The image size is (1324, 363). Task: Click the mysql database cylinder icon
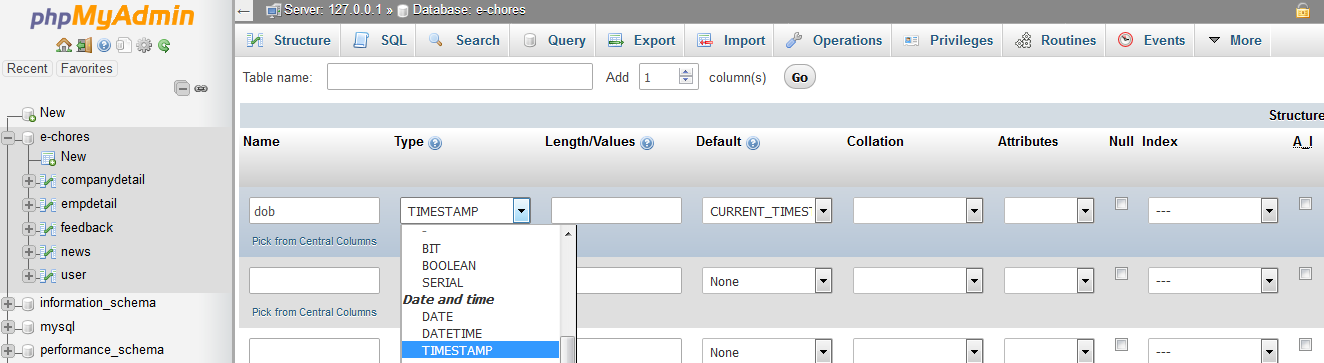coord(28,327)
